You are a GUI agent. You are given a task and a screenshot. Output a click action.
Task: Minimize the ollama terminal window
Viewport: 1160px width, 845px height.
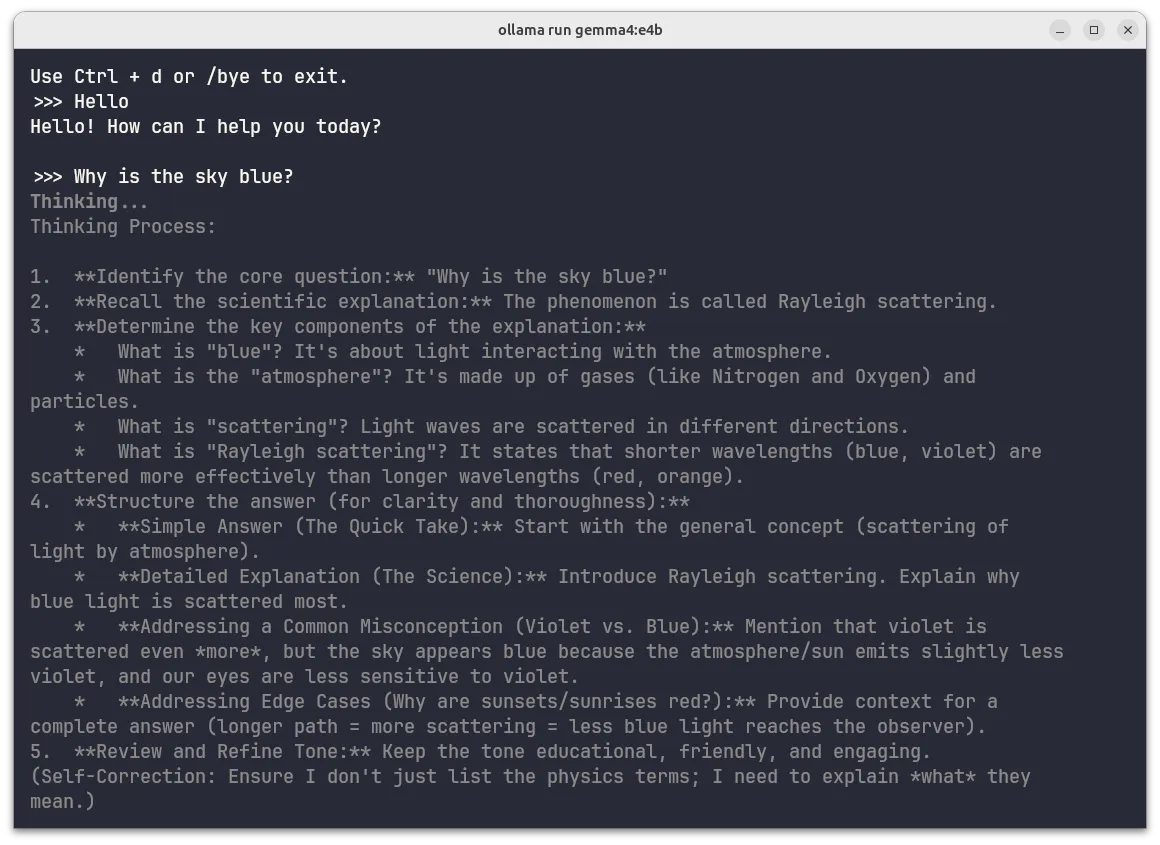(1060, 30)
